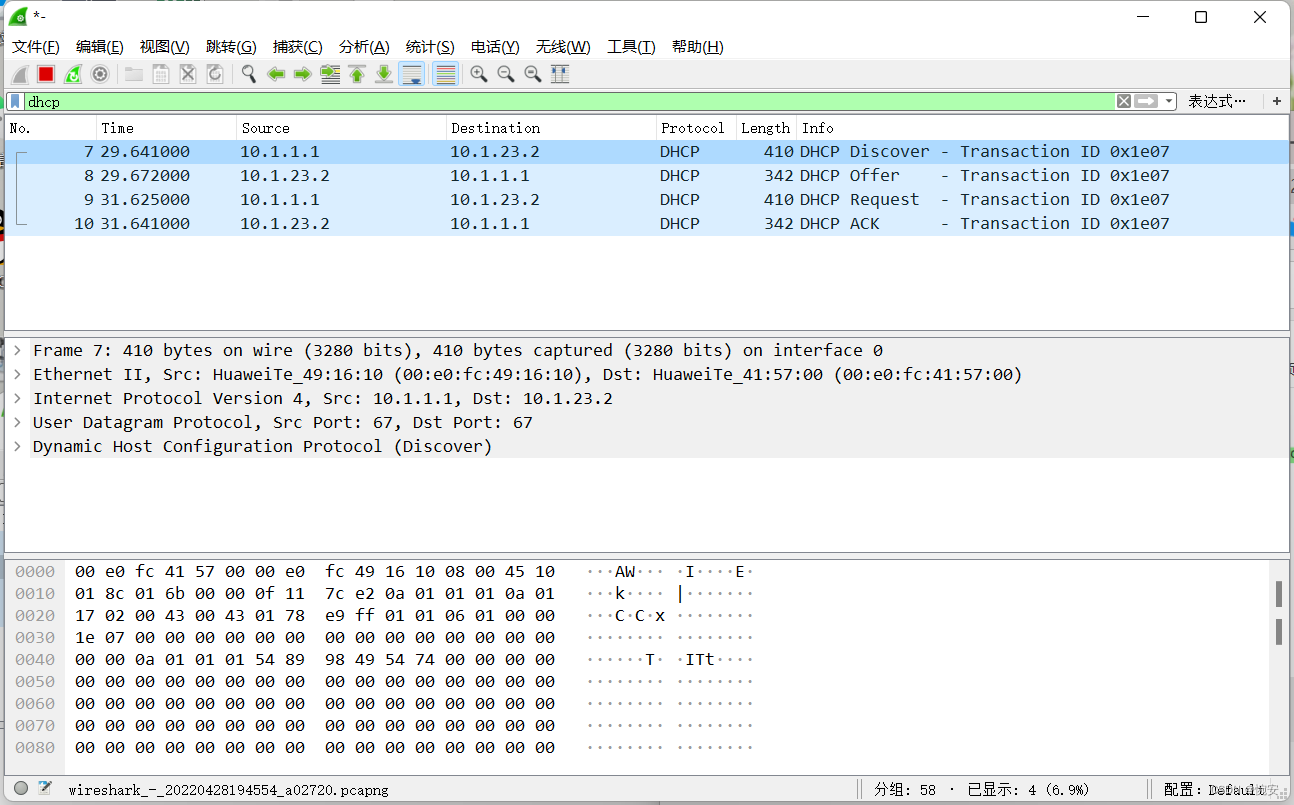The width and height of the screenshot is (1294, 805).
Task: Restart the current capture
Action: tap(73, 74)
